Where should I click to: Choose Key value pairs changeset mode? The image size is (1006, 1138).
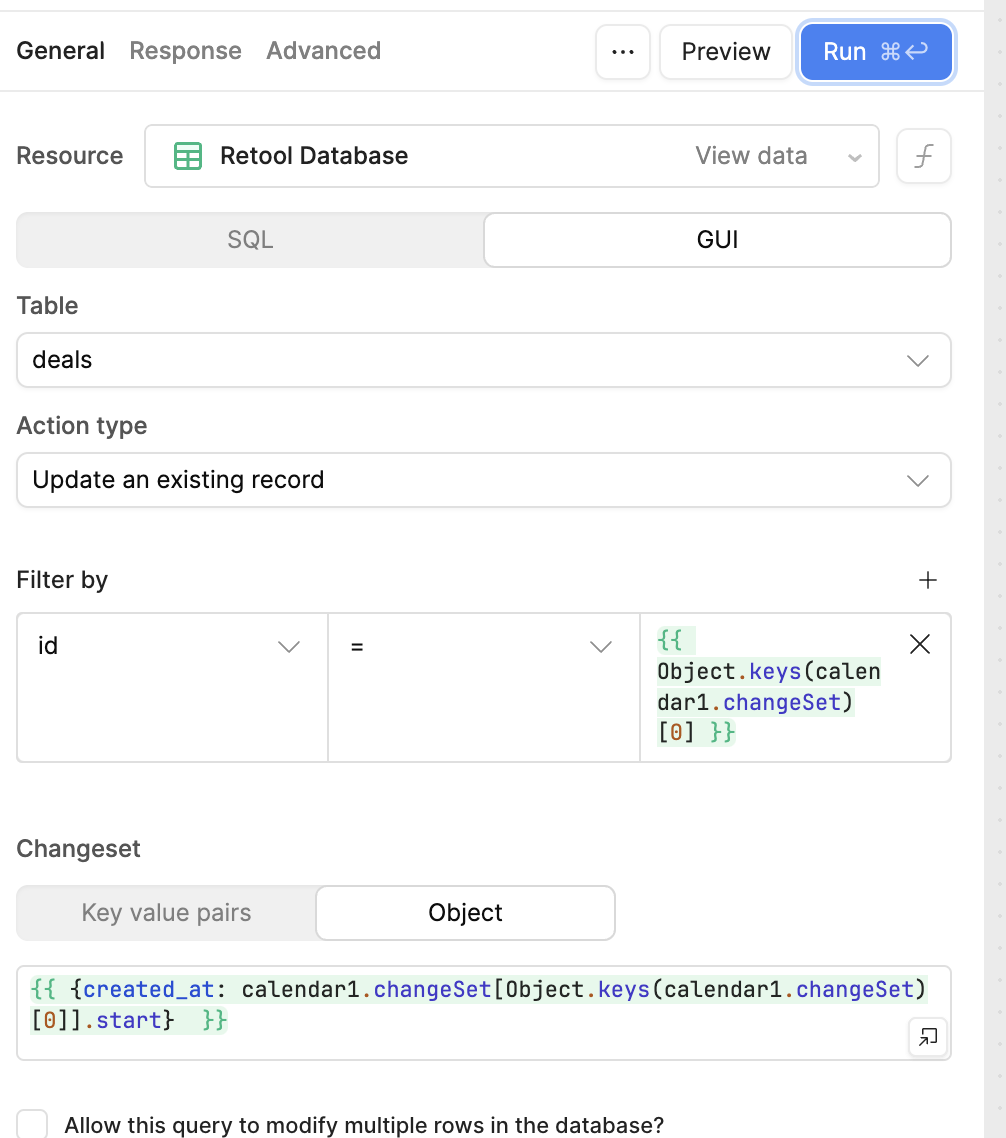166,912
